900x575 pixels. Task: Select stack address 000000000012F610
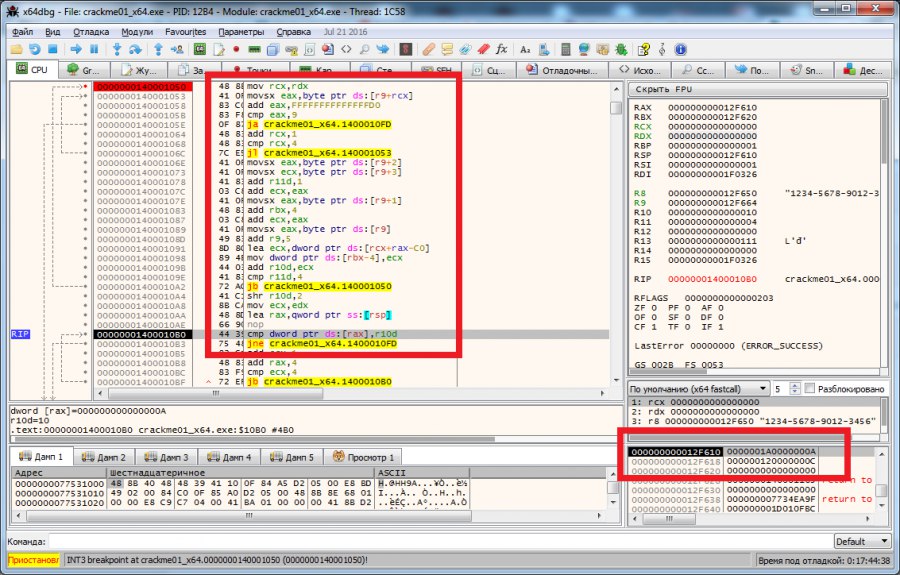(676, 452)
